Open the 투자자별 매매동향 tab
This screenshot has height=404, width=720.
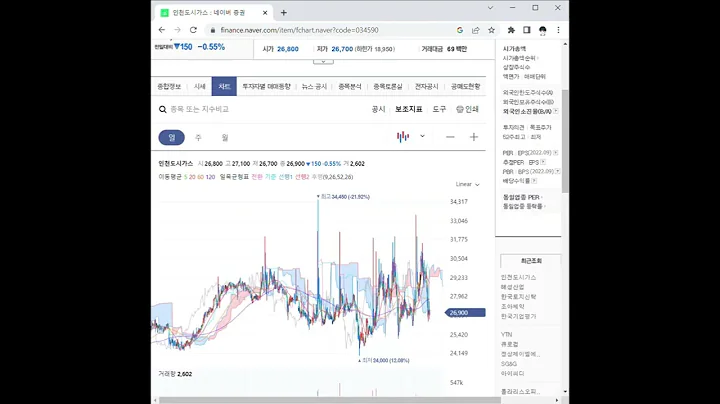pos(266,86)
